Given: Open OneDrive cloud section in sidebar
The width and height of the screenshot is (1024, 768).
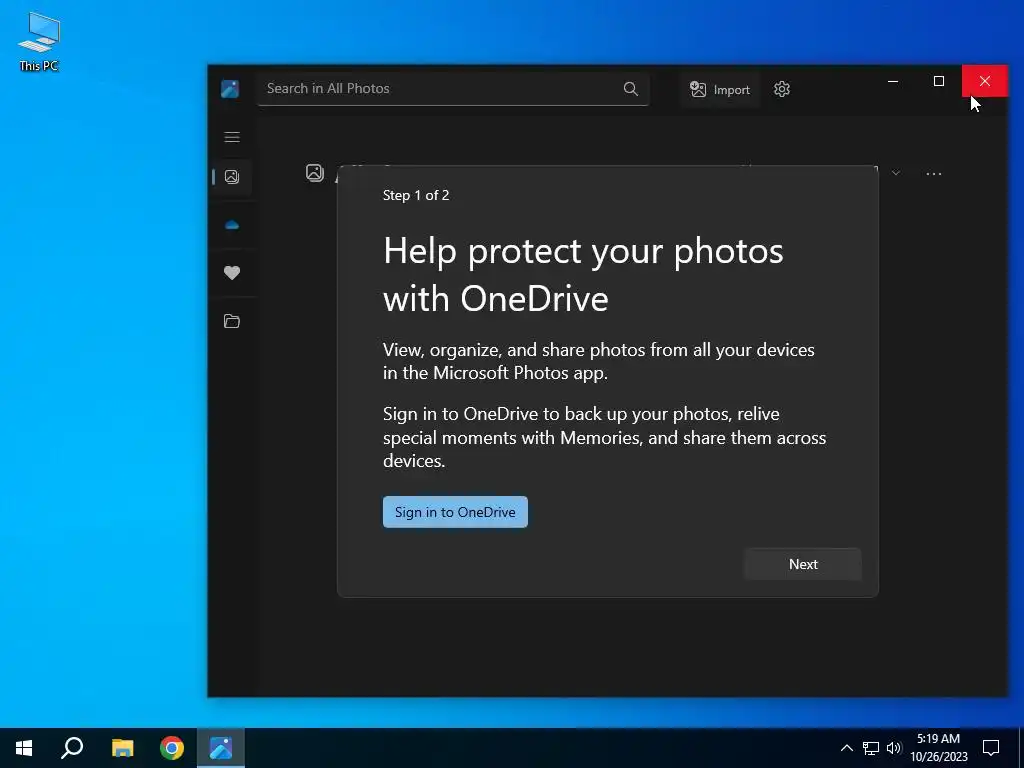Looking at the screenshot, I should pos(232,225).
